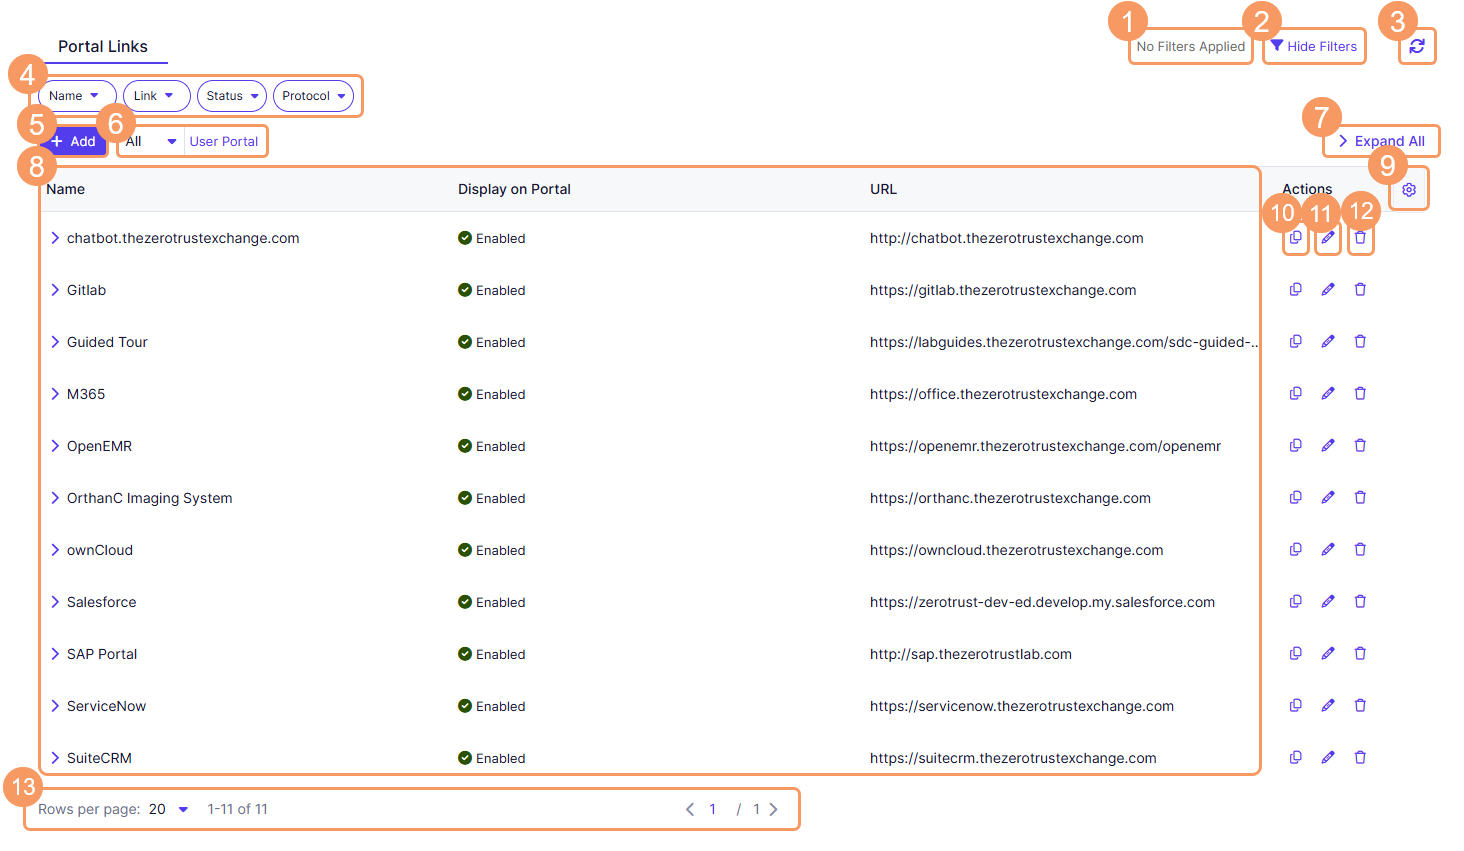Edit the OrthanC Imaging System link
Viewport: 1464px width, 851px height.
(1328, 498)
